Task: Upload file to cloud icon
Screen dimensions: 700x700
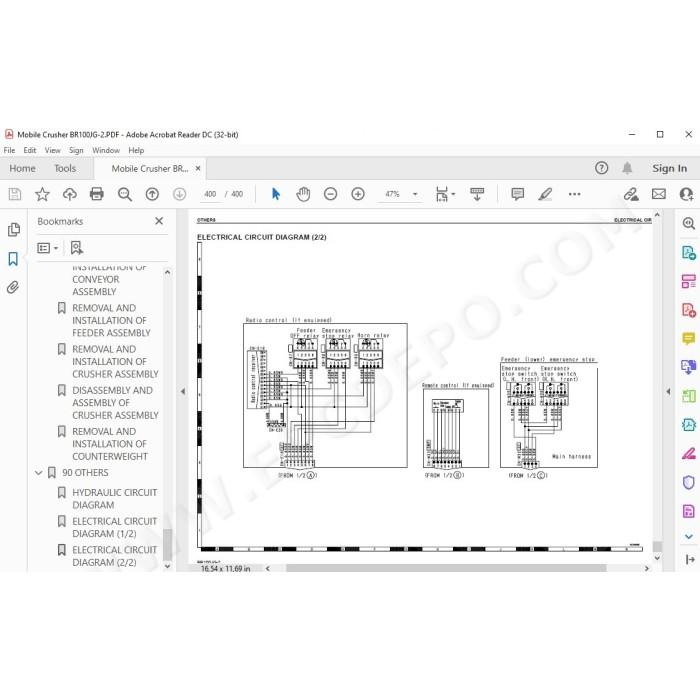Action: tap(70, 194)
